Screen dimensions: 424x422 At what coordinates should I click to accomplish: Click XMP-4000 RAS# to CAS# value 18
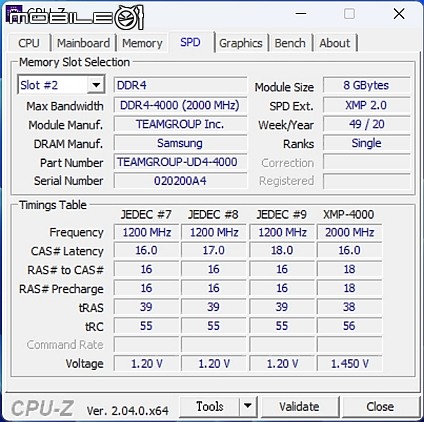tap(349, 269)
